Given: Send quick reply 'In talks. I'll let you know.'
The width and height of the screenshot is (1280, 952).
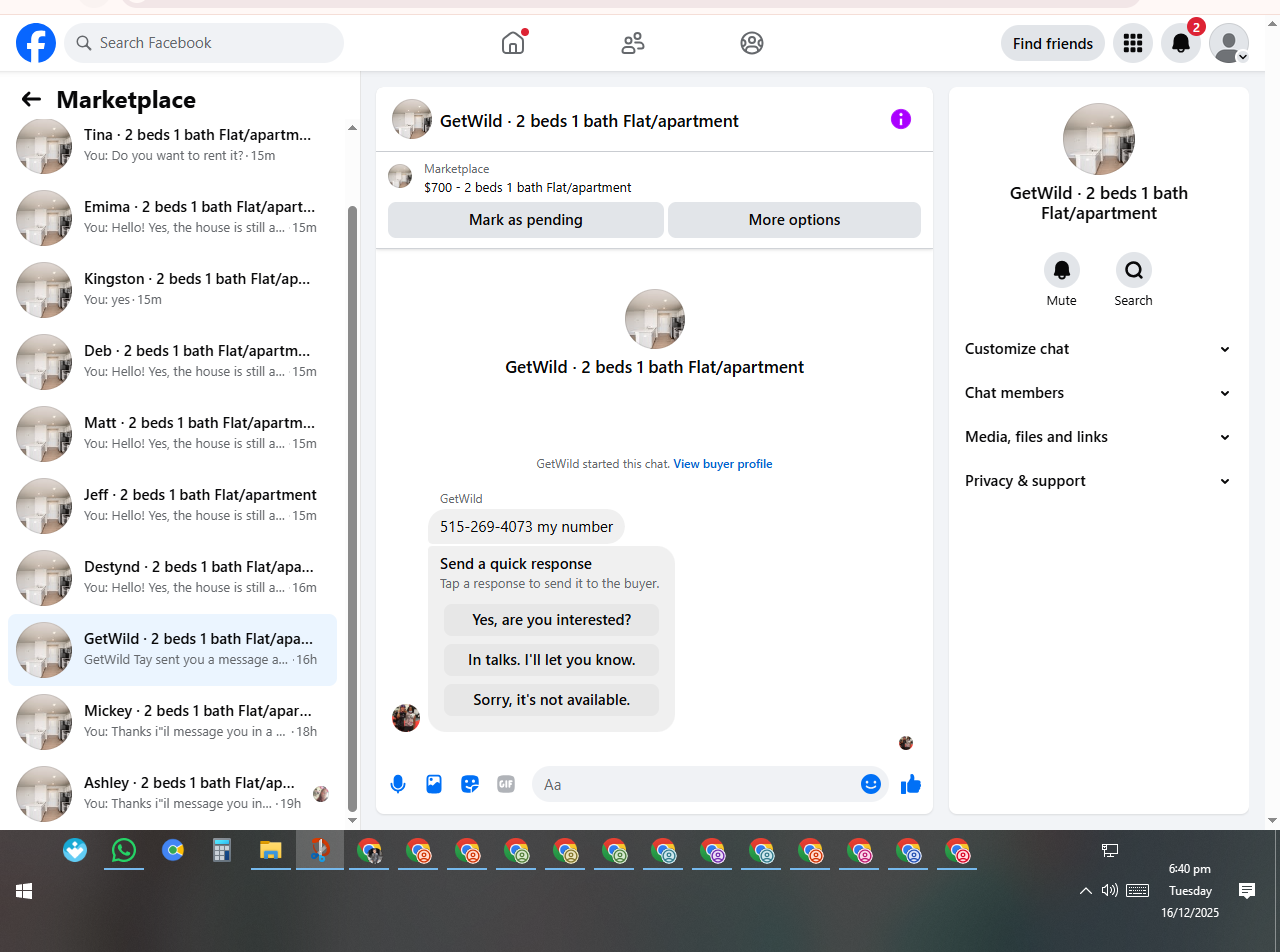Looking at the screenshot, I should 552,660.
